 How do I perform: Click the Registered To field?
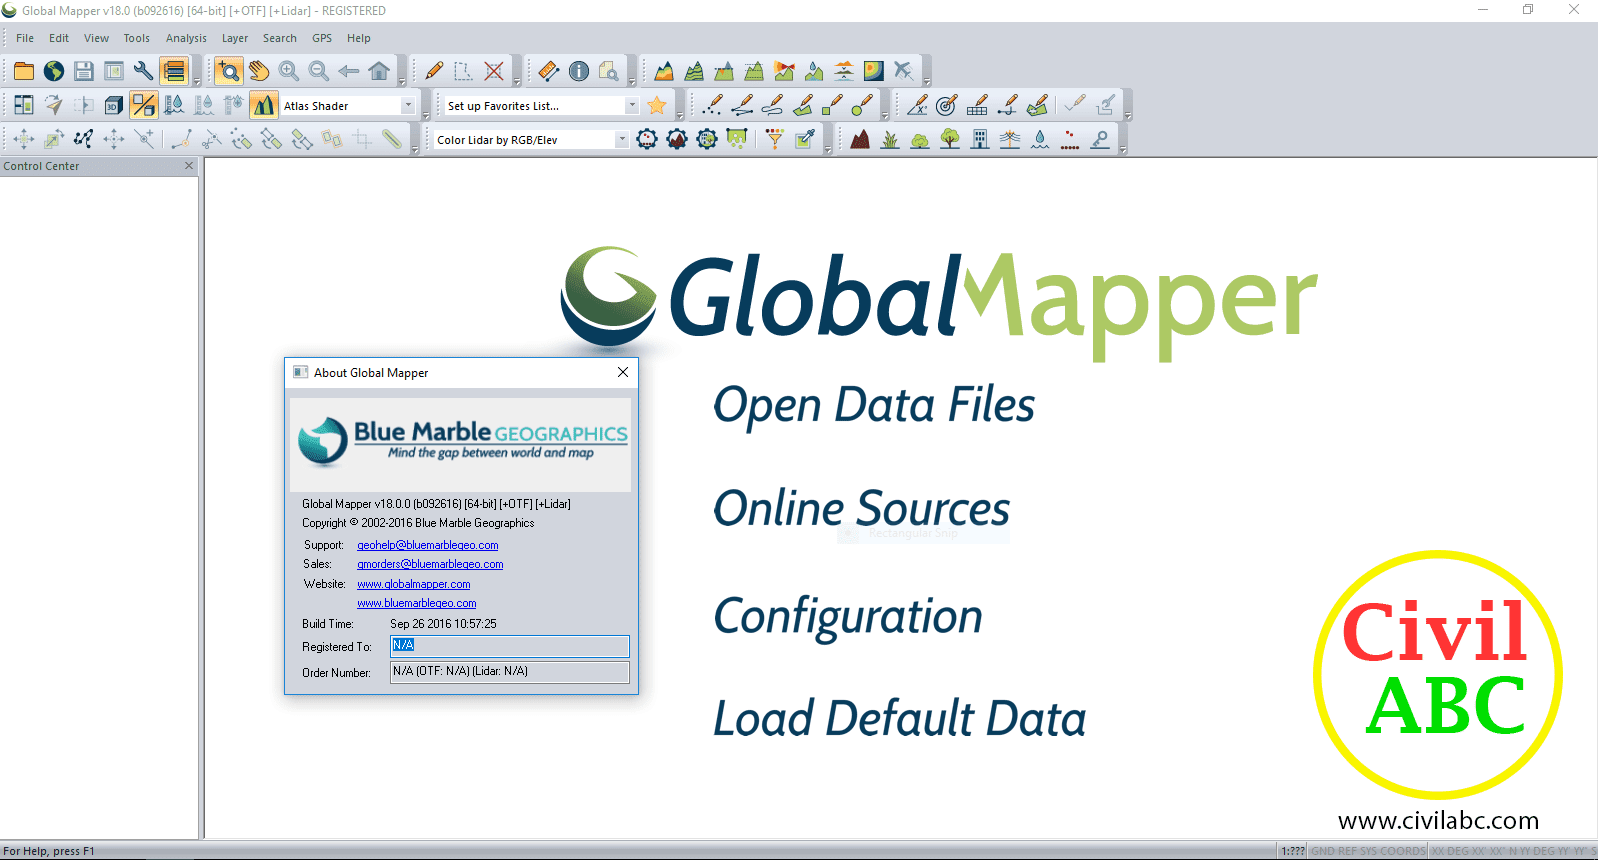(x=510, y=646)
